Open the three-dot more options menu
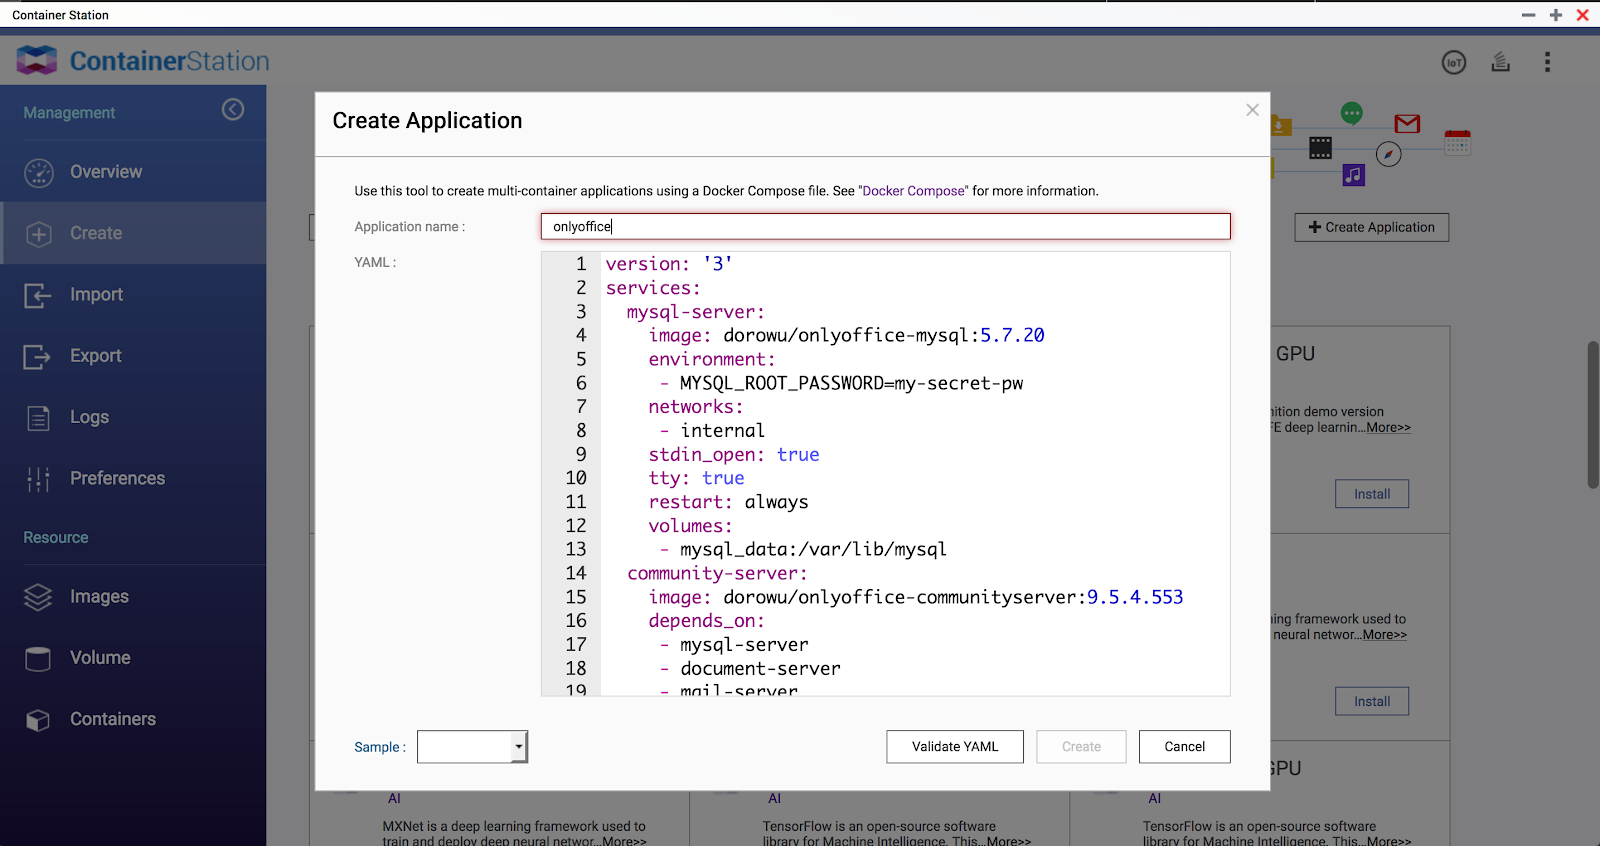This screenshot has width=1600, height=846. 1547,62
